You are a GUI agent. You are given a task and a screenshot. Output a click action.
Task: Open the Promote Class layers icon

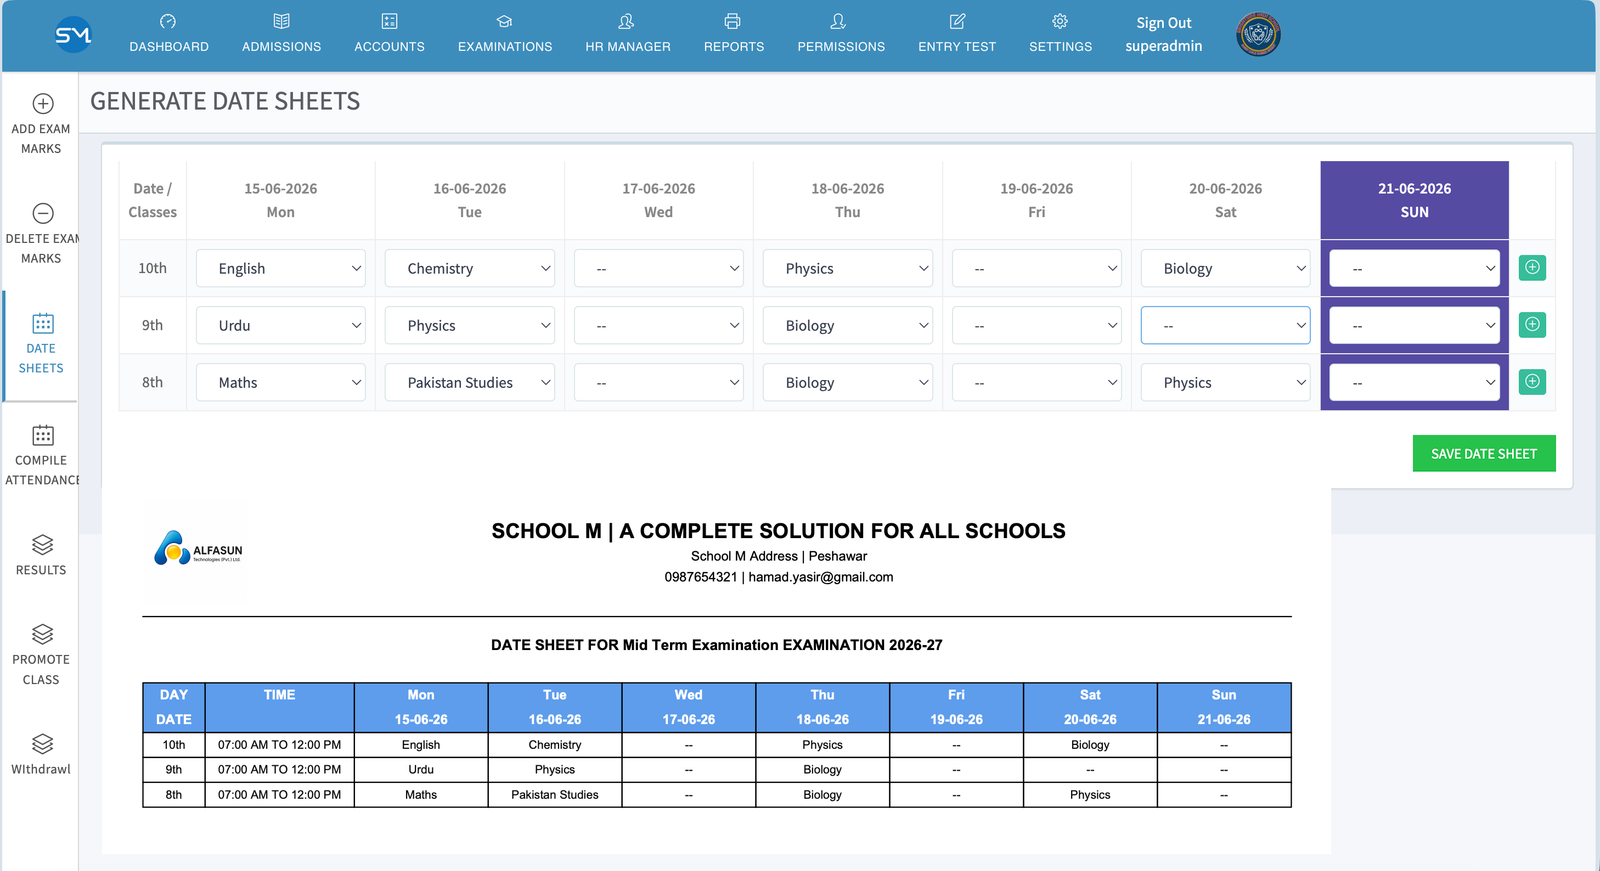42,635
